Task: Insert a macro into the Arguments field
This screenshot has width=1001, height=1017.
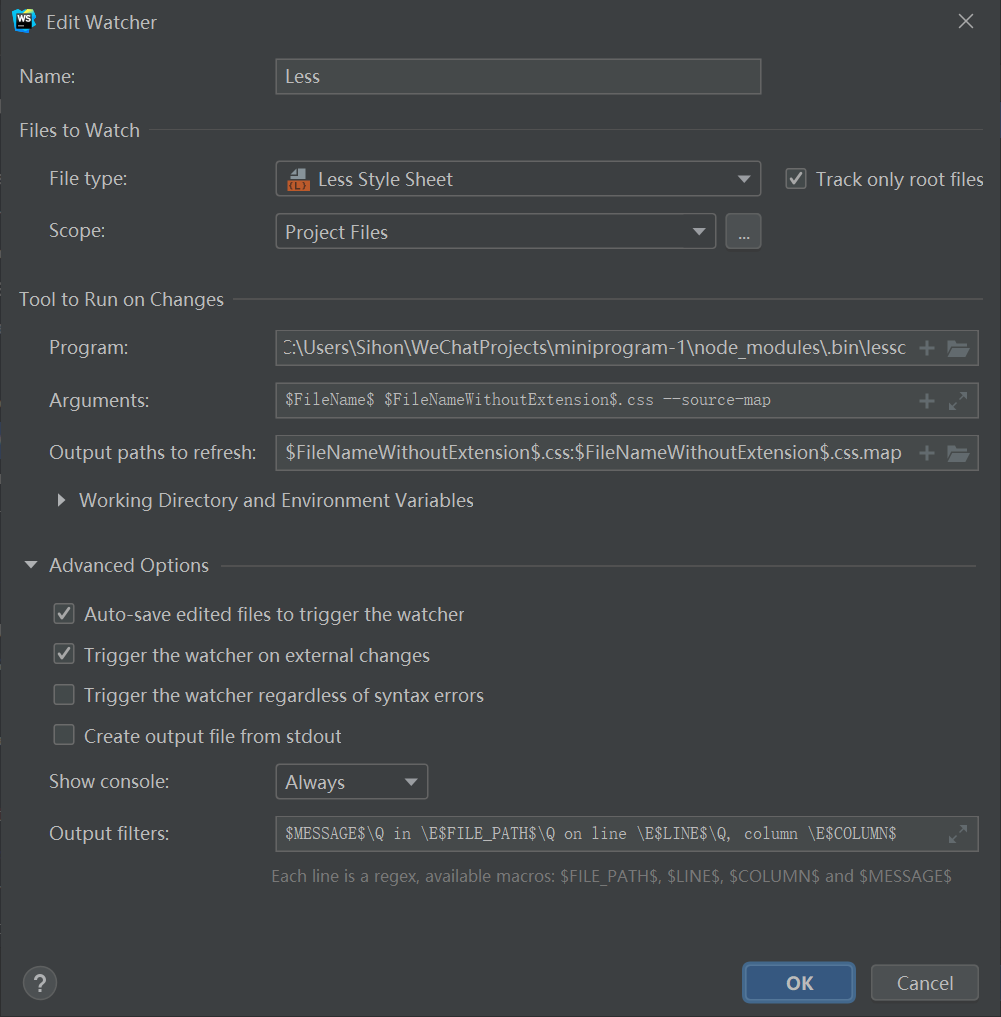Action: (926, 400)
